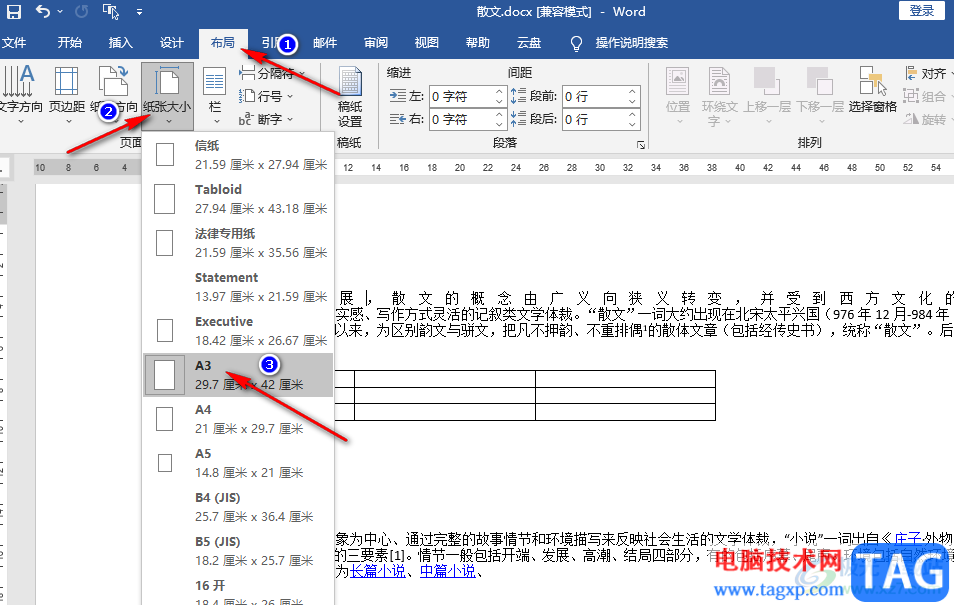
Task: Follow the 庄子 hyperlink in document
Action: tap(908, 539)
